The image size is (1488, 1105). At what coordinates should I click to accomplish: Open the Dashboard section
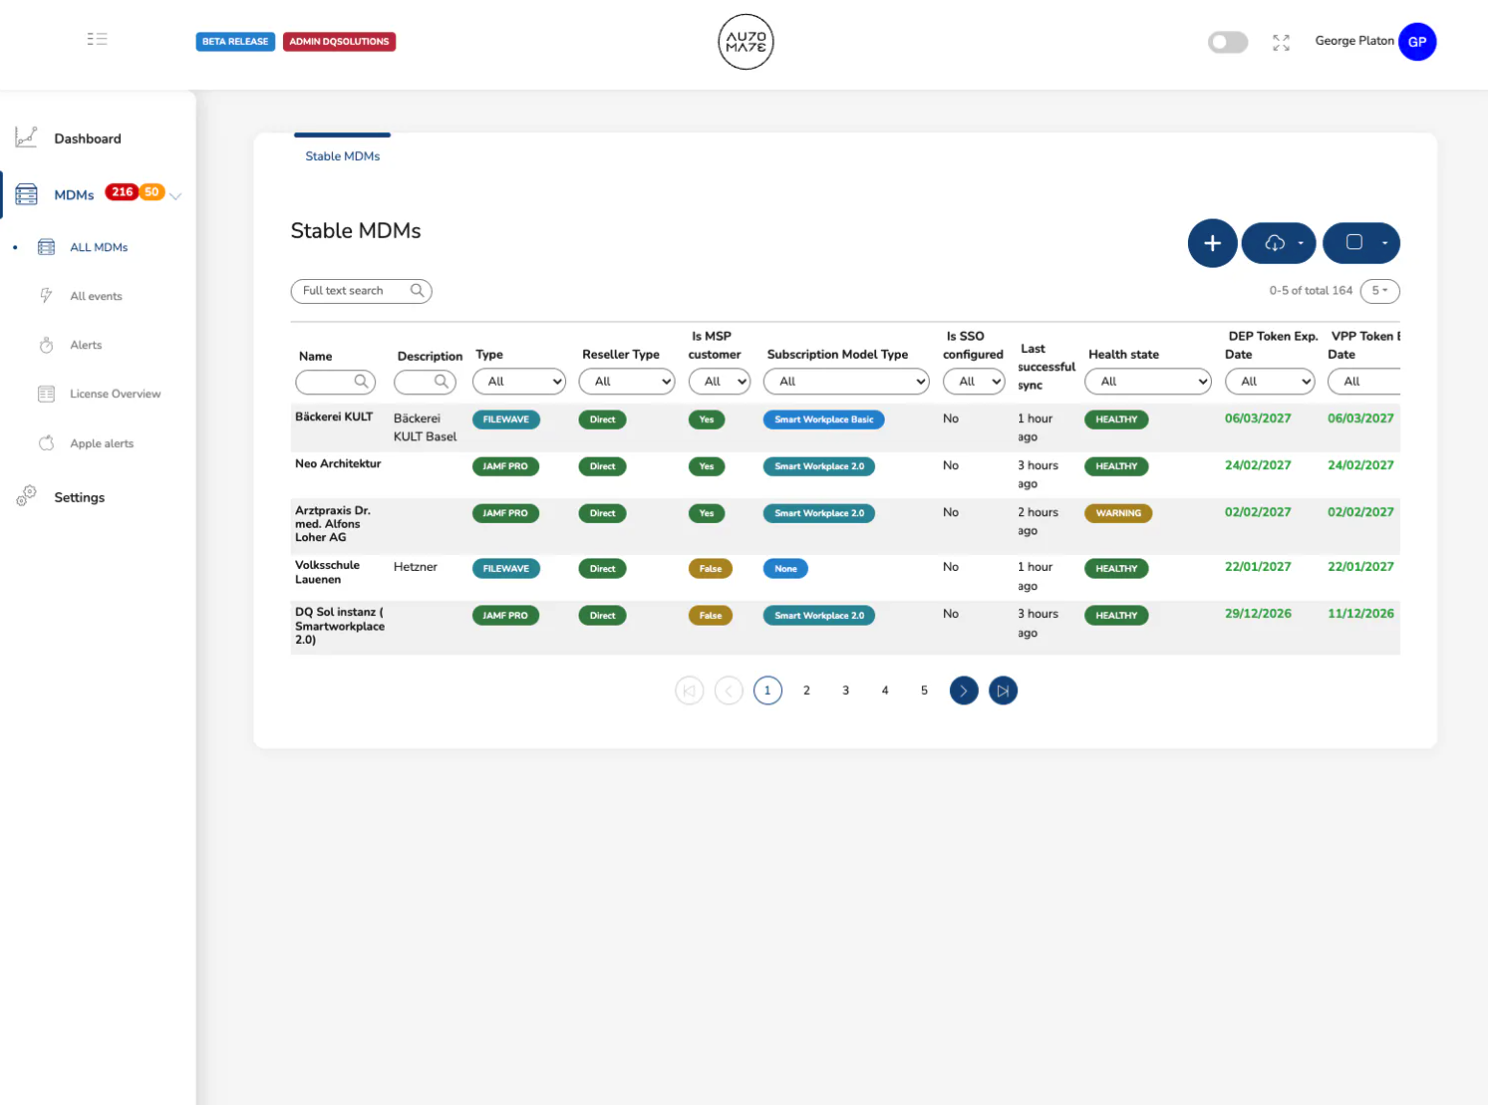pyautogui.click(x=87, y=139)
